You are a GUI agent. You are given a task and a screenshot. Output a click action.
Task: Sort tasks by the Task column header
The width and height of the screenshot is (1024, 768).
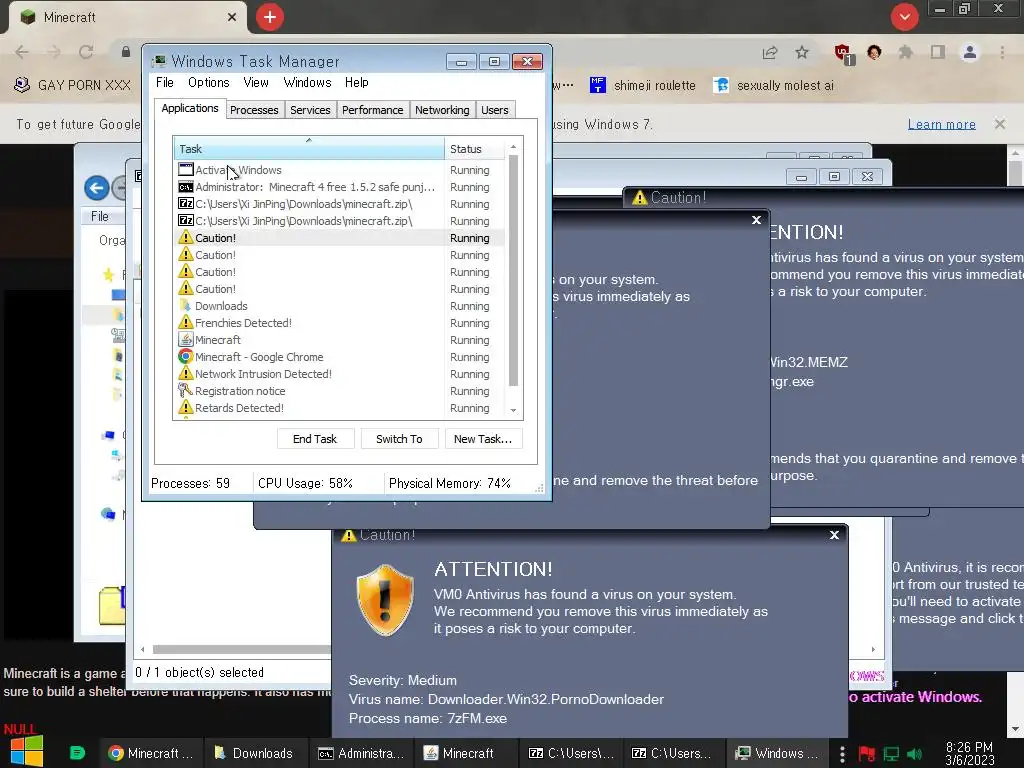click(x=308, y=149)
